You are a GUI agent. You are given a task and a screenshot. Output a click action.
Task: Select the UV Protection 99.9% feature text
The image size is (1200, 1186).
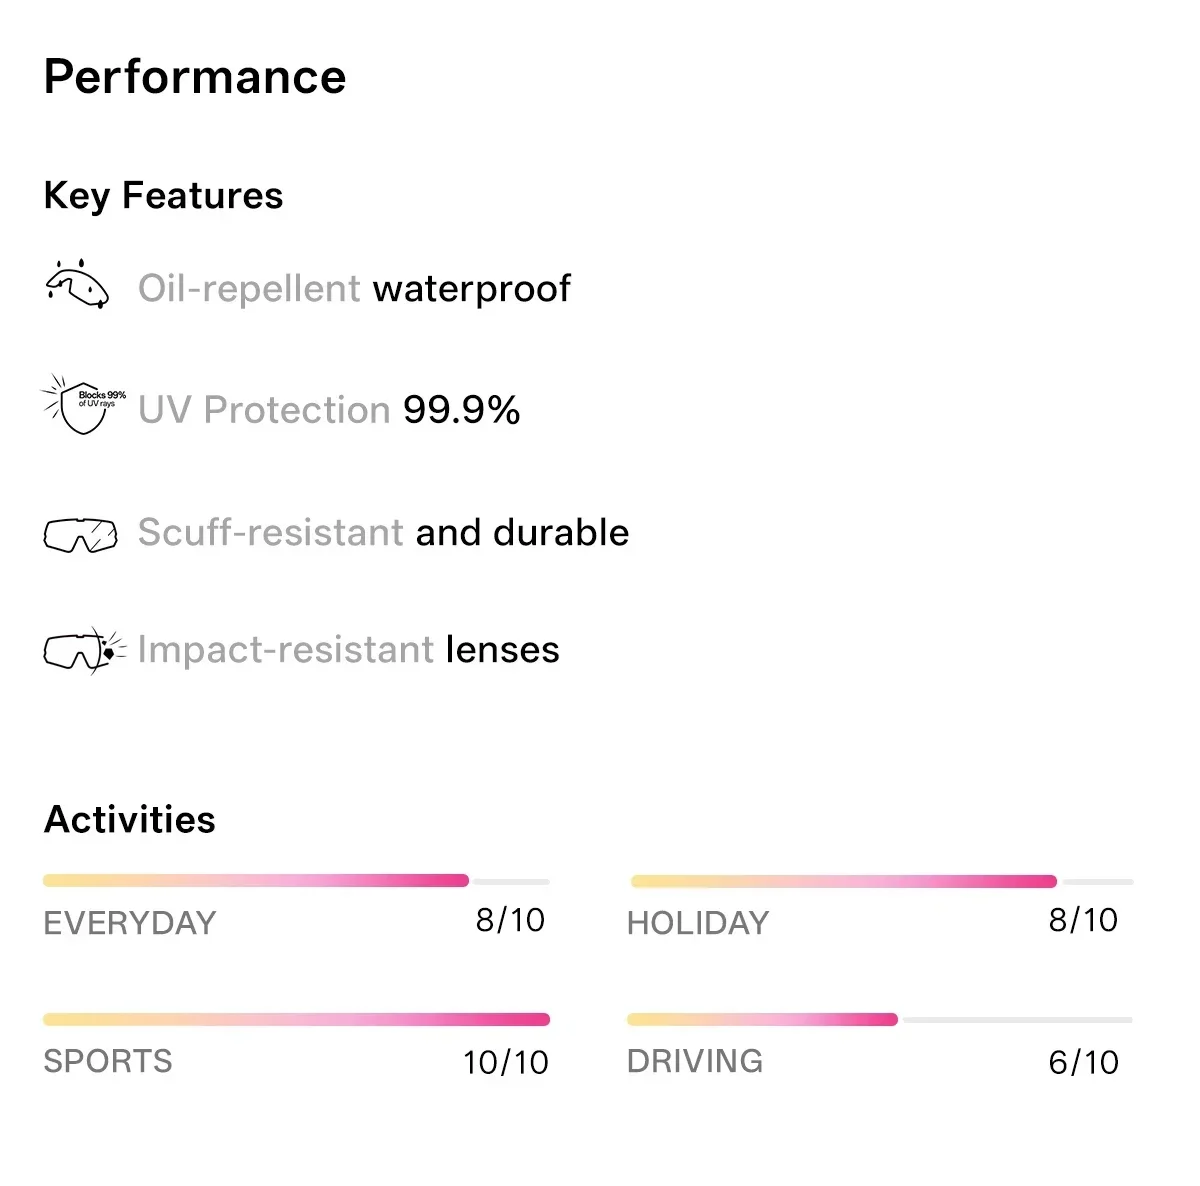tap(329, 410)
